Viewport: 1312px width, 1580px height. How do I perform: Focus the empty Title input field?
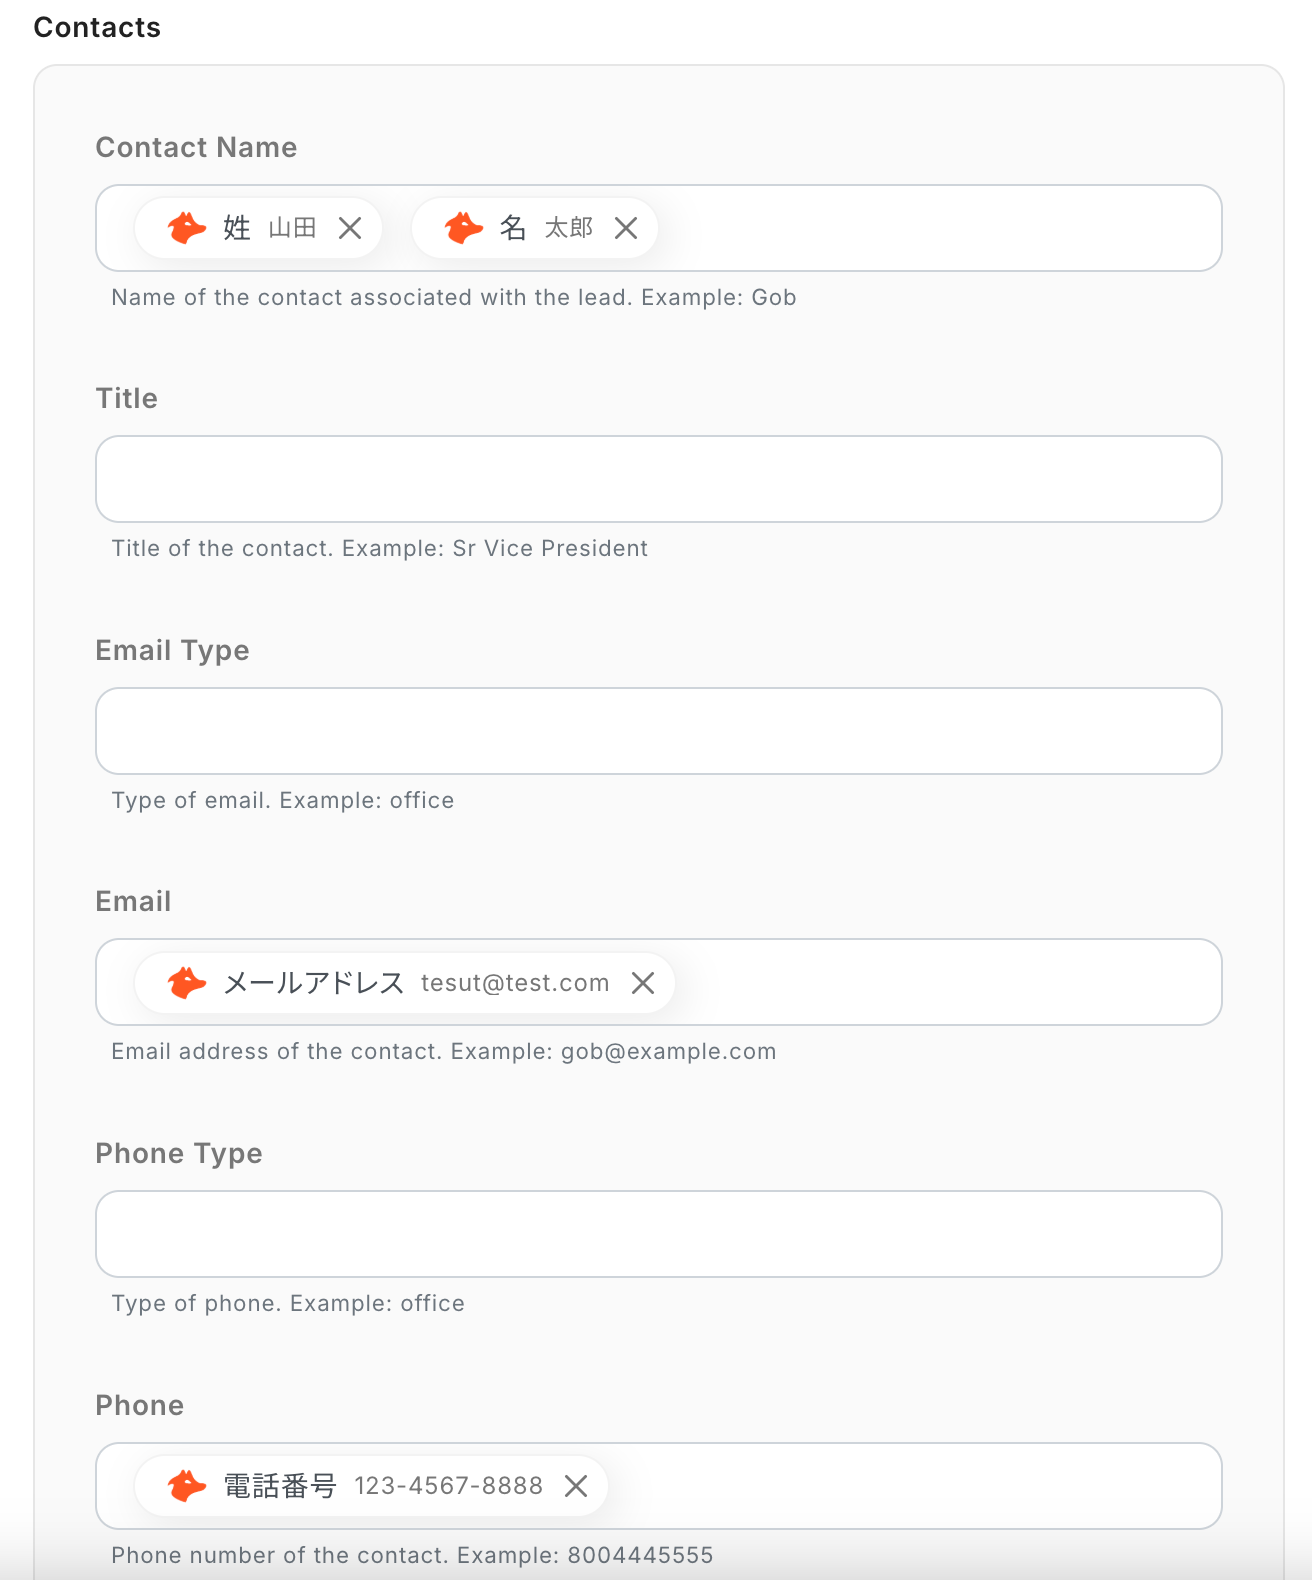tap(658, 479)
